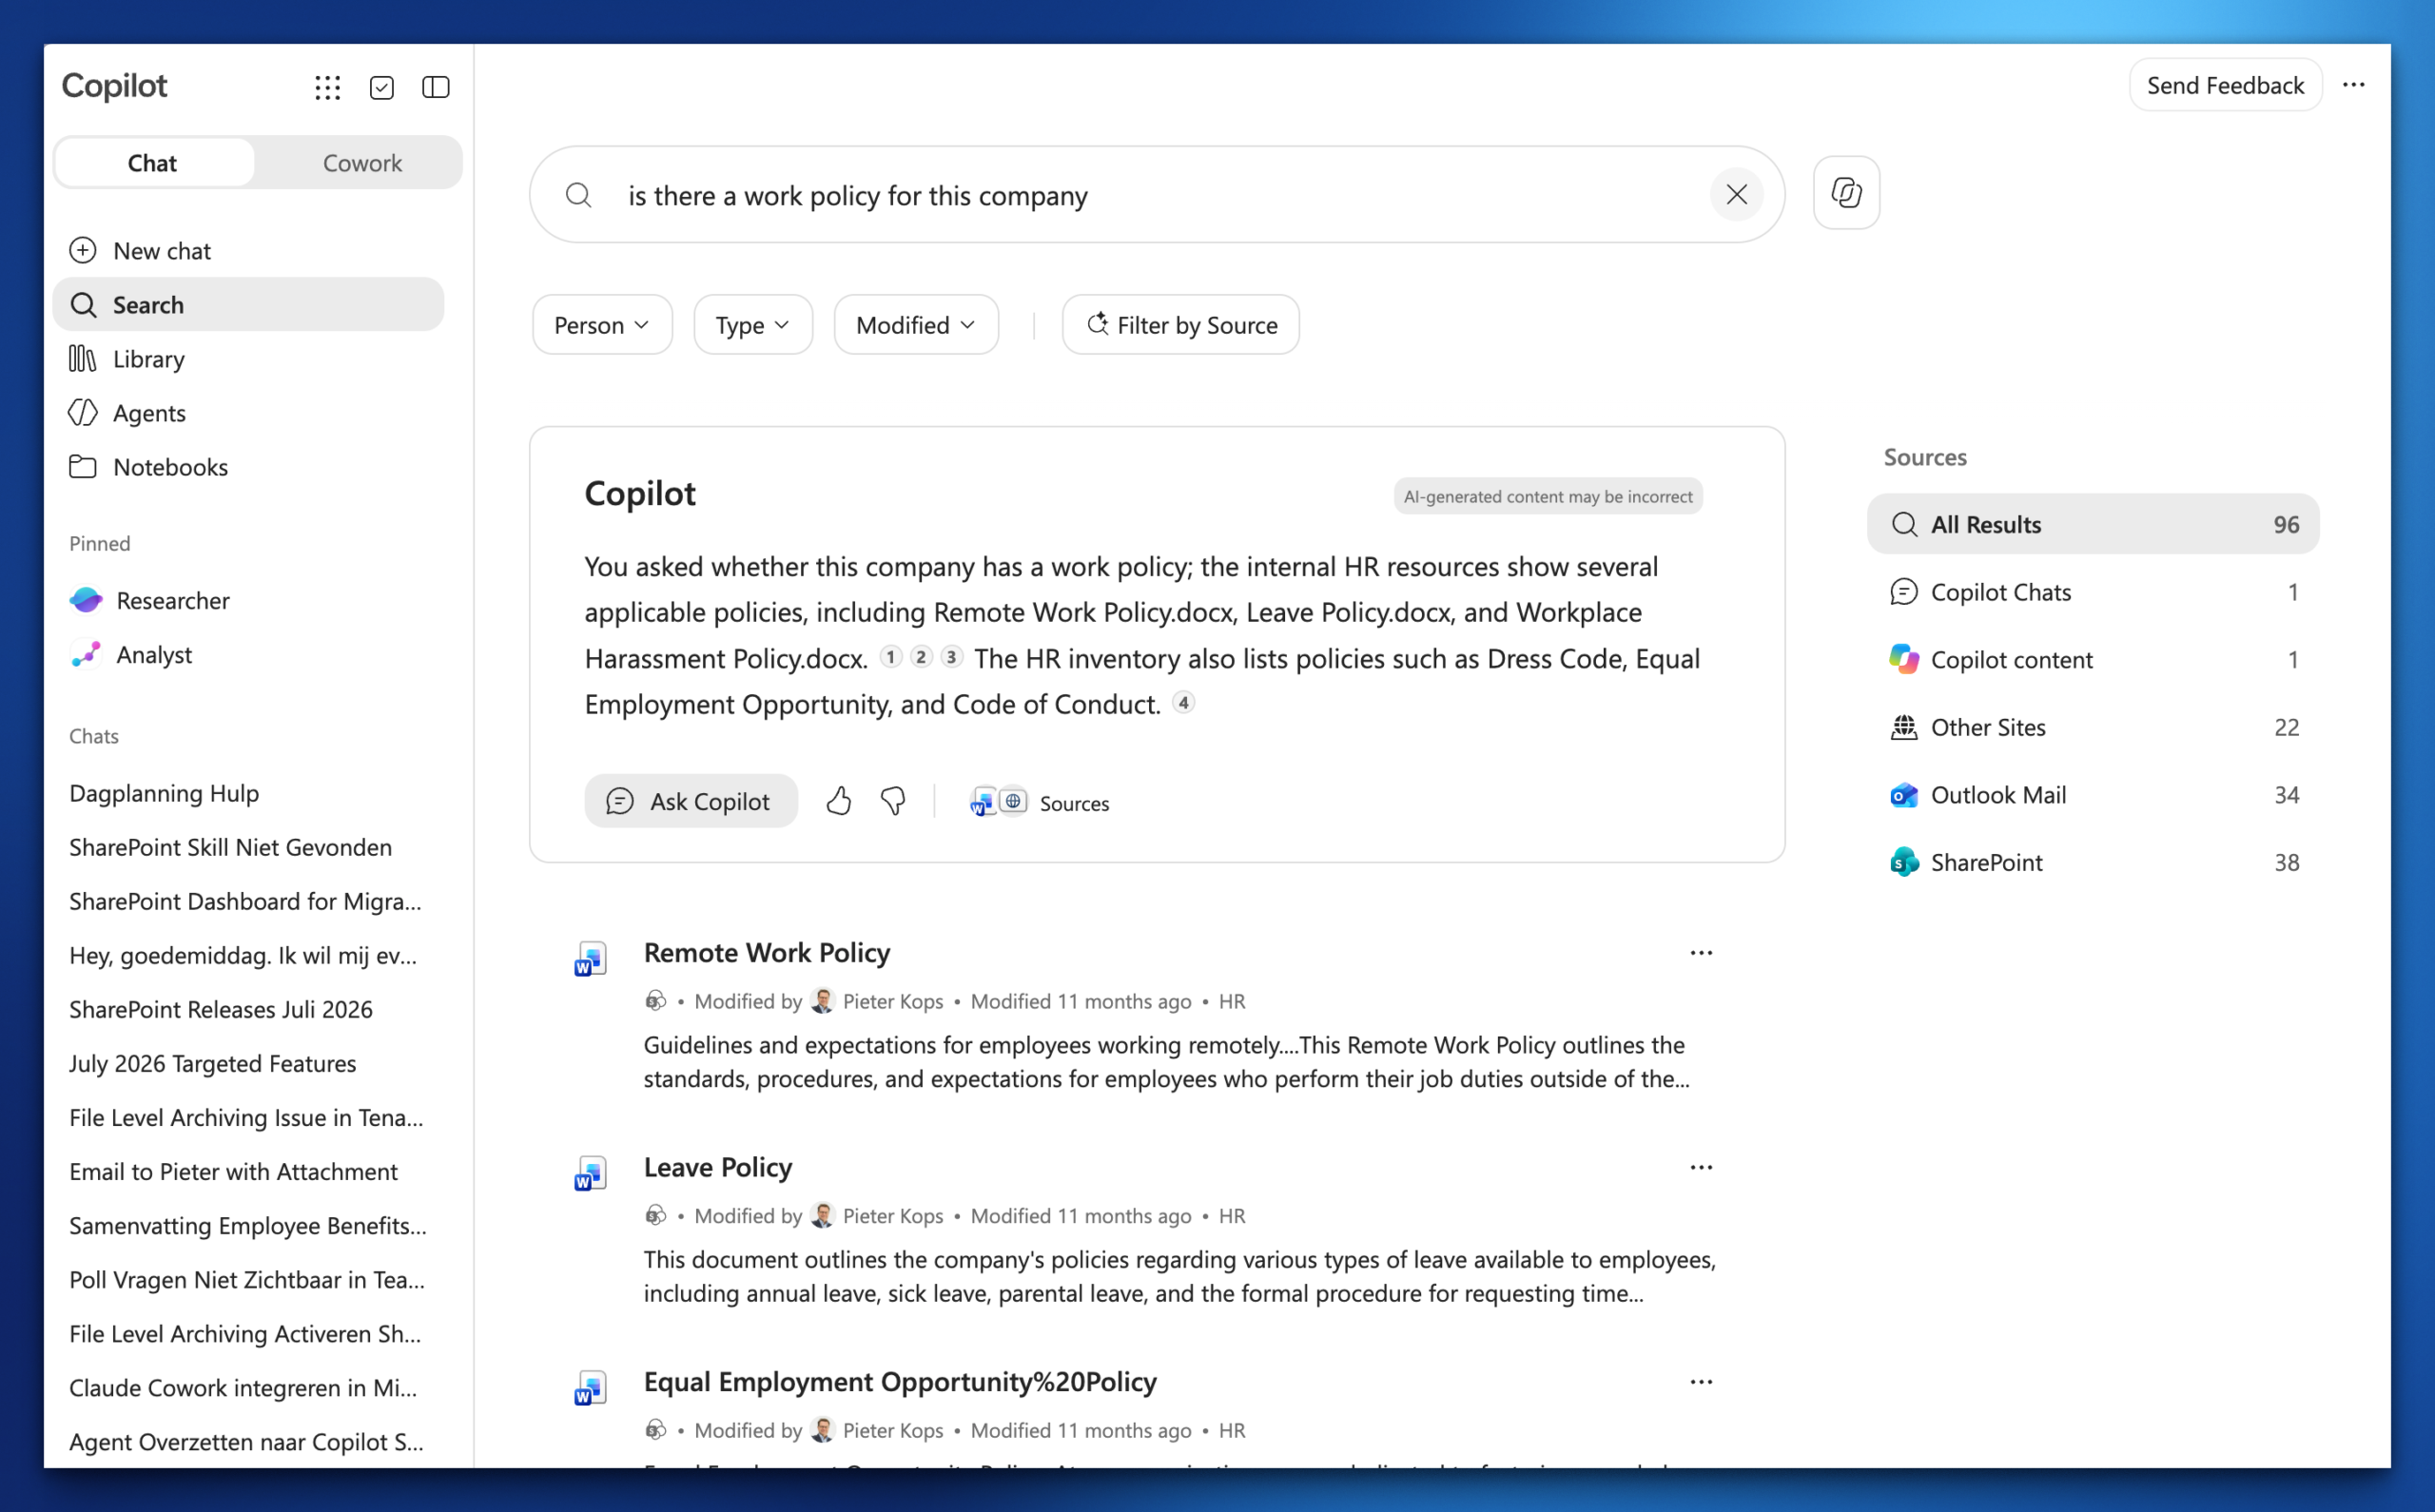Open more options for Leave Policy
This screenshot has width=2435, height=1512.
[x=1701, y=1167]
